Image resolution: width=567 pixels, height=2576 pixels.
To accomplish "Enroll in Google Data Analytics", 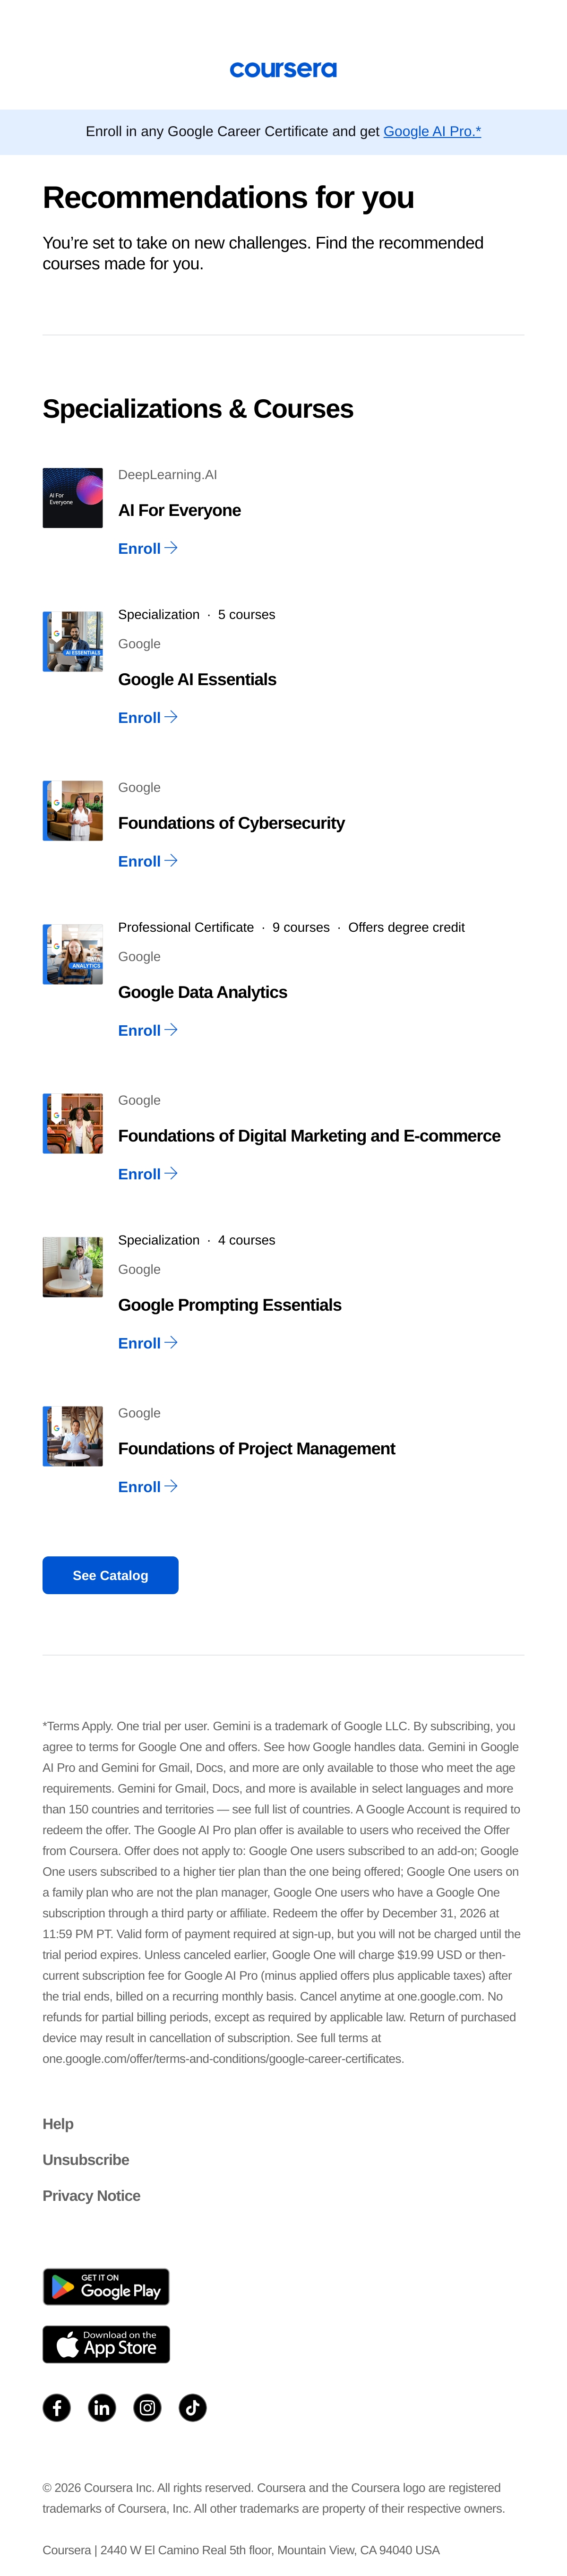I will pos(147,1030).
